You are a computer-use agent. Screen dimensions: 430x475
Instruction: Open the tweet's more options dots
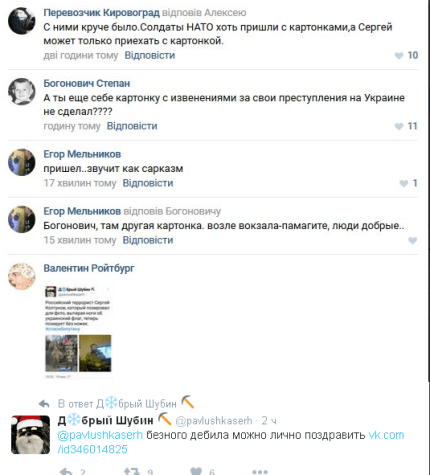pyautogui.click(x=260, y=472)
